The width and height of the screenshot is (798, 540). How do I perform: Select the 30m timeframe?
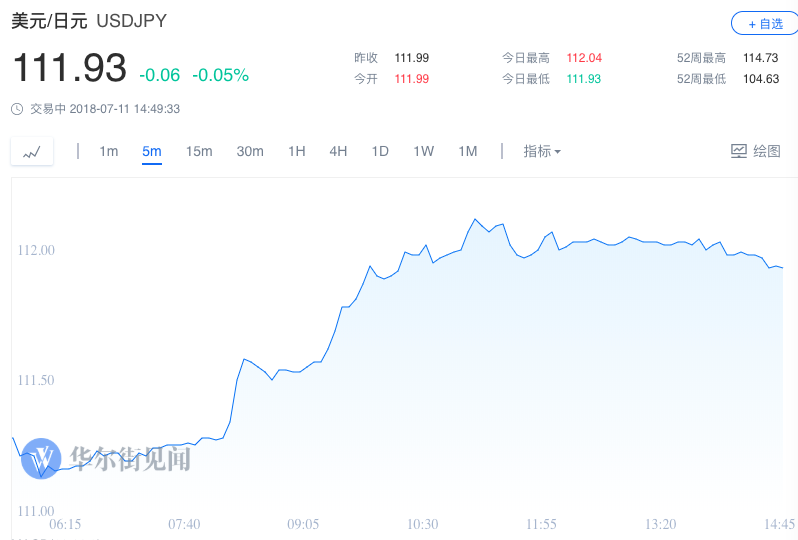coord(250,151)
